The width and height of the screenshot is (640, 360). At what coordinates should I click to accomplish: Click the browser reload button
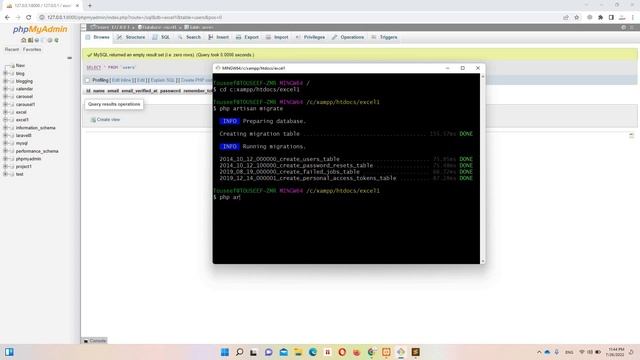point(29,18)
